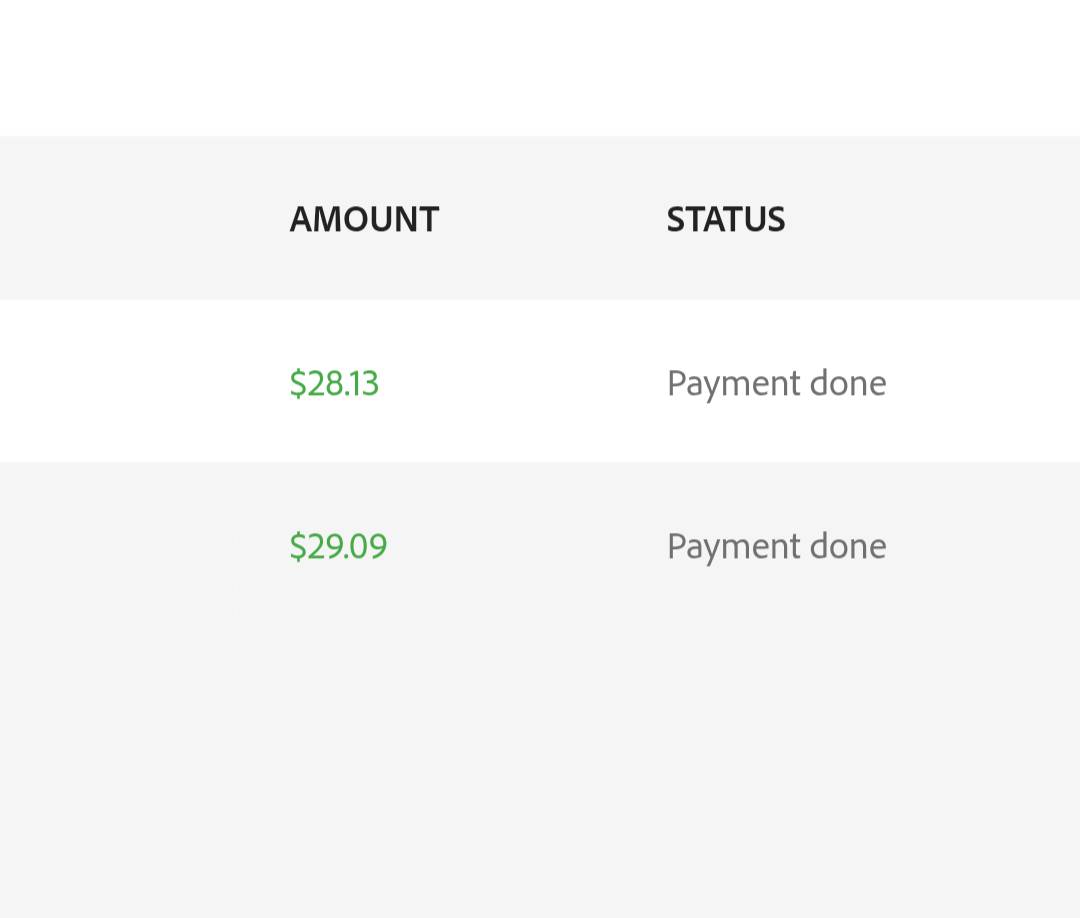
Task: Click the STATUS column header
Action: coord(726,219)
